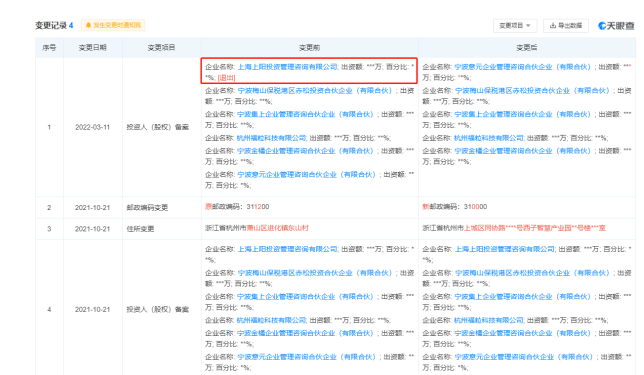Viewport: 644px width, 375px height.
Task: Open 宁波梅山保税港区赤松投资合伙企业 in the 2022-03-11 变更后 cell
Action: (532, 90)
